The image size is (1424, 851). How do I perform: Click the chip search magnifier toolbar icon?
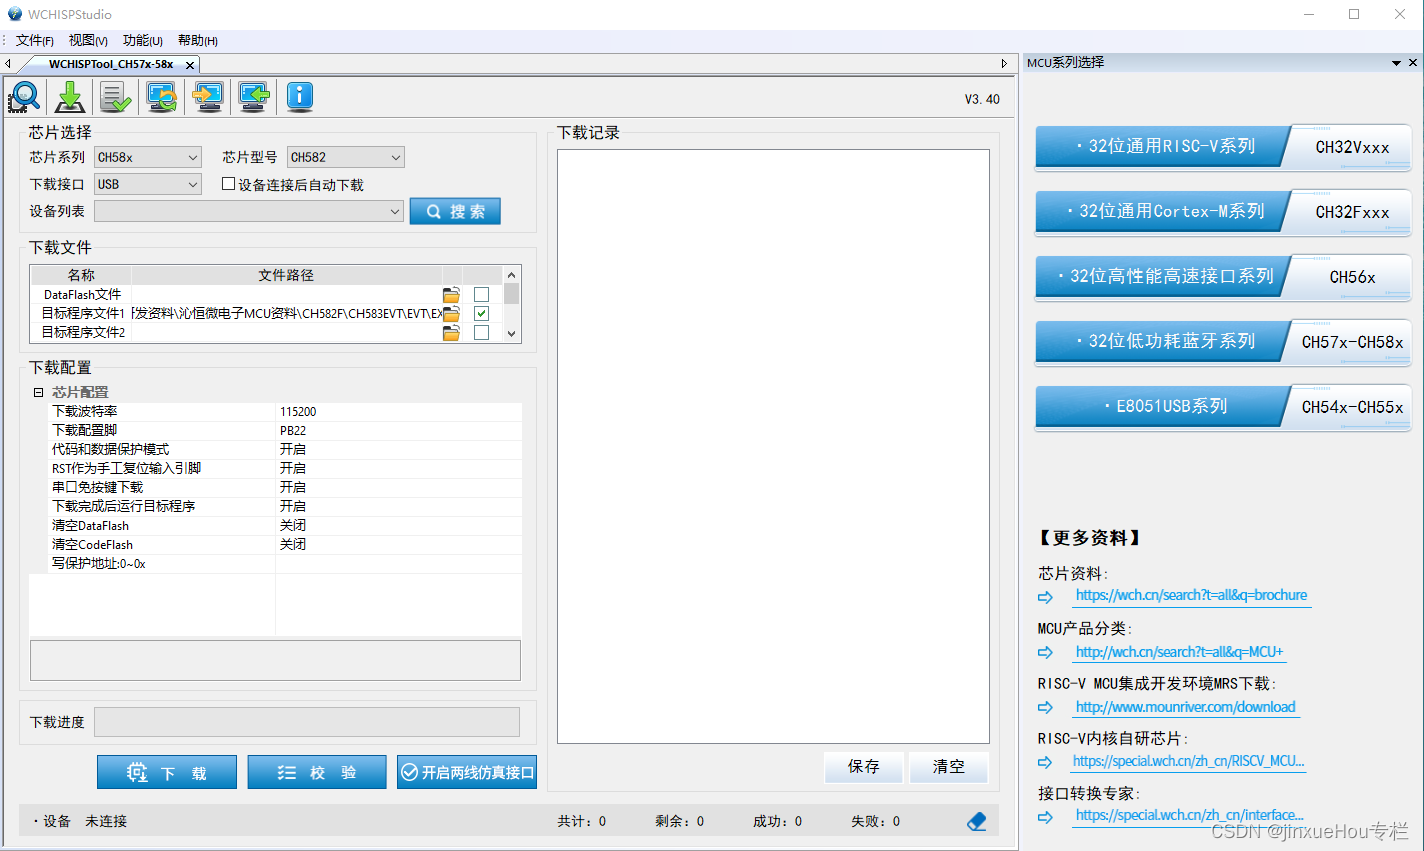[x=24, y=97]
